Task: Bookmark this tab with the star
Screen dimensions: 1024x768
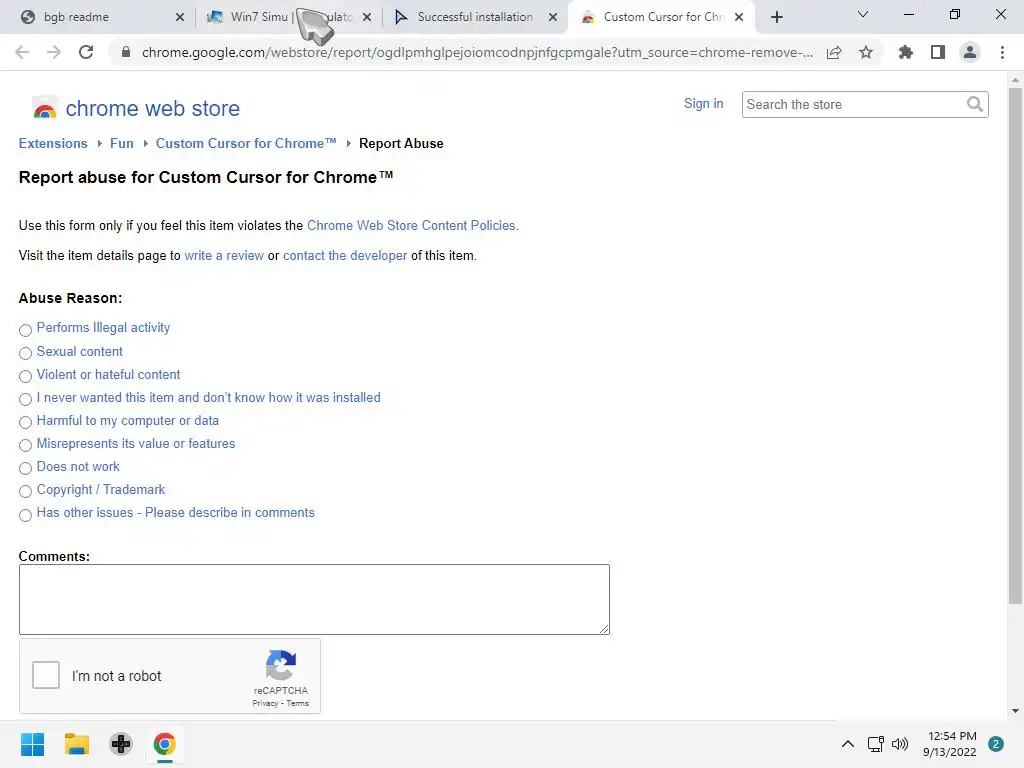Action: point(866,52)
